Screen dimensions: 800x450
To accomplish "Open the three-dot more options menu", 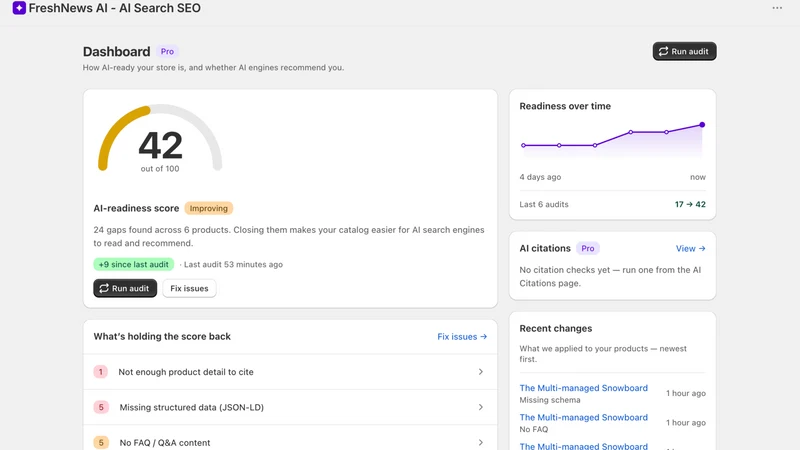I will (x=777, y=8).
